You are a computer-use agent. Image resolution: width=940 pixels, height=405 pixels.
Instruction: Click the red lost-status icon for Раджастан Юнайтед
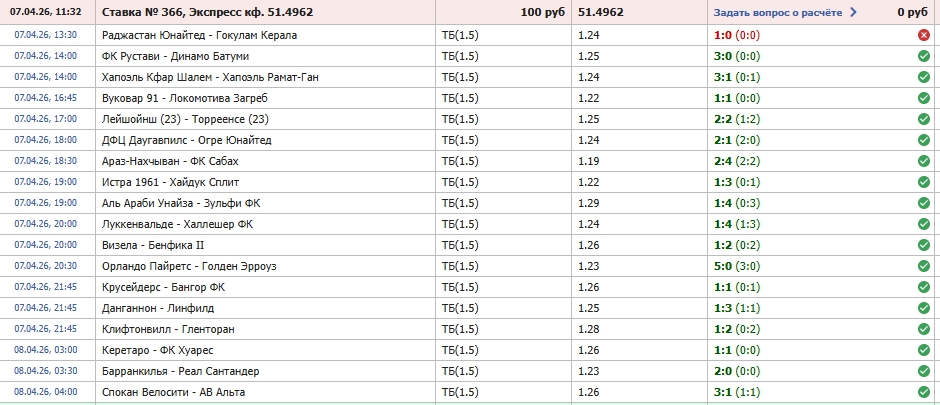(924, 35)
